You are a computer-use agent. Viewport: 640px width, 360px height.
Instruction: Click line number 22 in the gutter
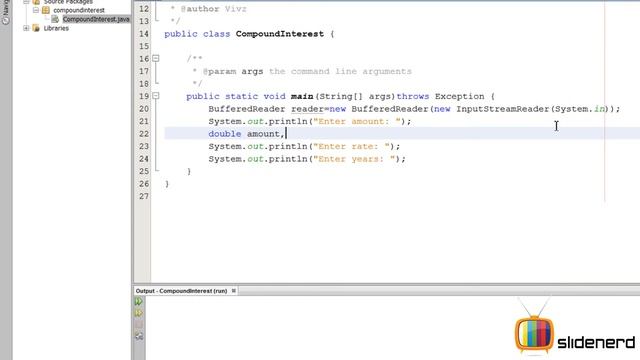(144, 134)
